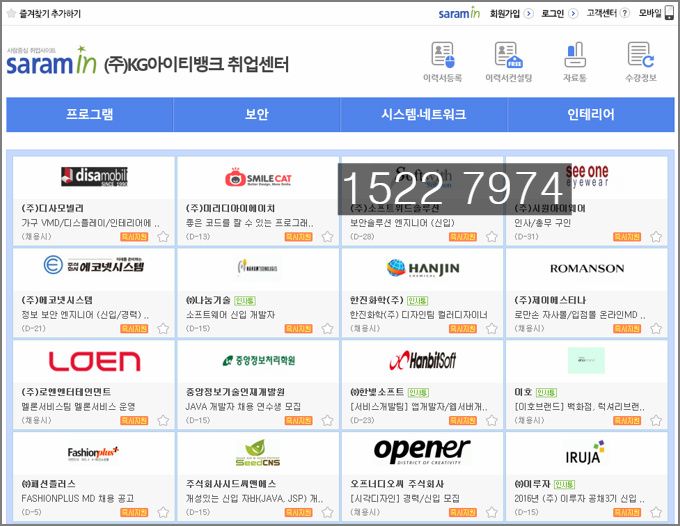
Task: Open the 고객센터 link
Action: click(602, 13)
